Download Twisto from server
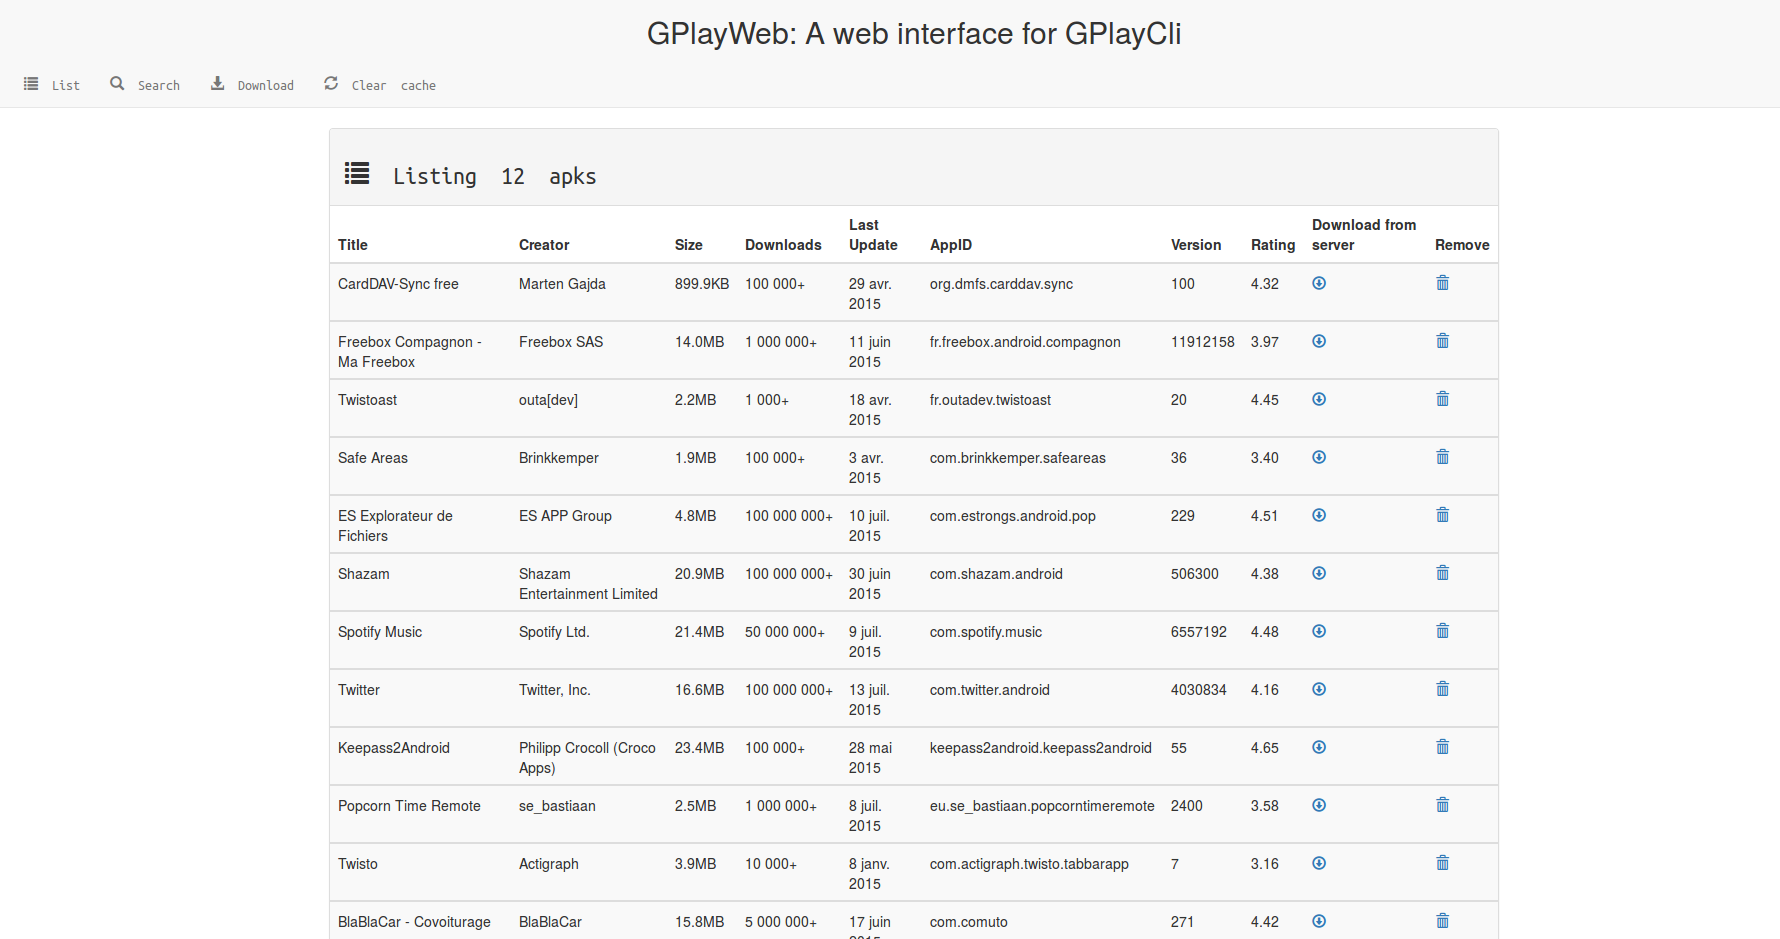This screenshot has height=939, width=1780. tap(1319, 863)
